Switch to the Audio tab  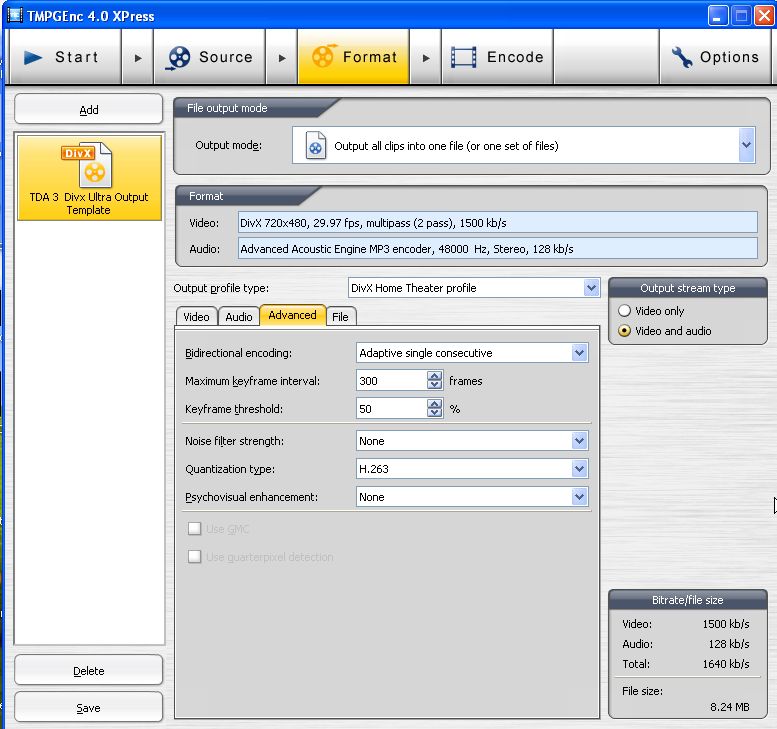click(239, 317)
